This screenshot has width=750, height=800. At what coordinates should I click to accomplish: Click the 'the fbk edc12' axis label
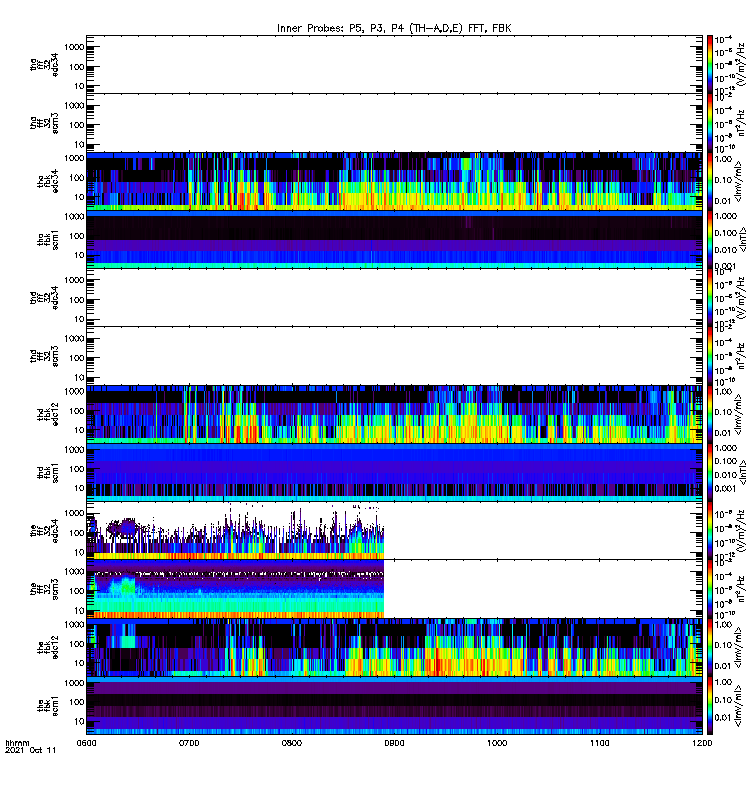point(47,647)
